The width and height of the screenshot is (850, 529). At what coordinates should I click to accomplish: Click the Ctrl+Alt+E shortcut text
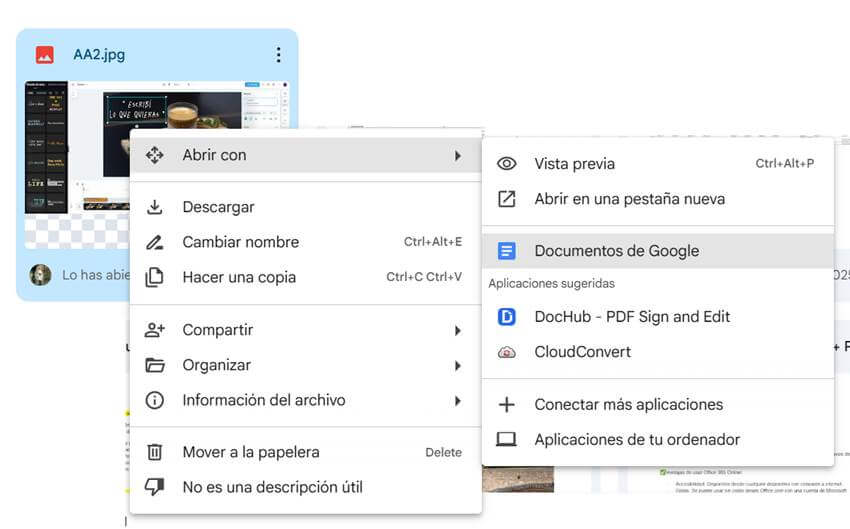(x=433, y=242)
